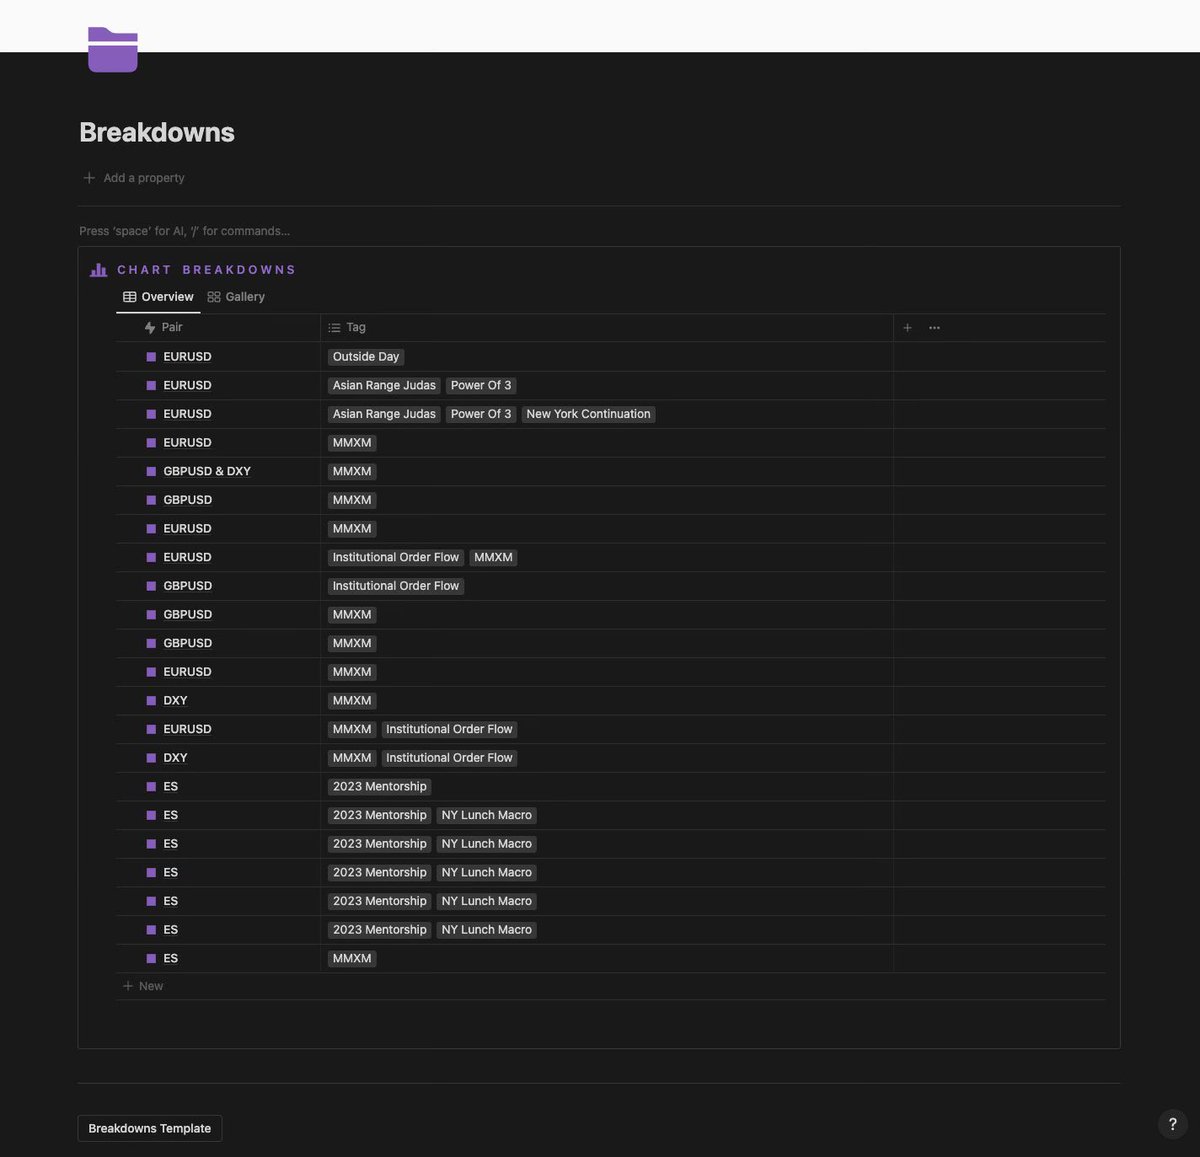1200x1157 pixels.
Task: Click MMXM tag in the GBPUSD & DXY row
Action: pos(352,471)
